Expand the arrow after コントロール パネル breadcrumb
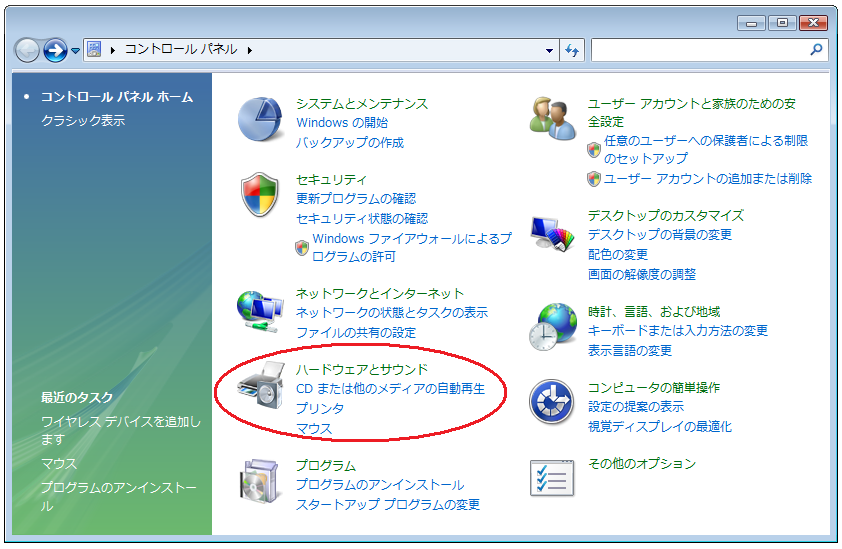Viewport: 842px width, 549px height. tap(249, 49)
